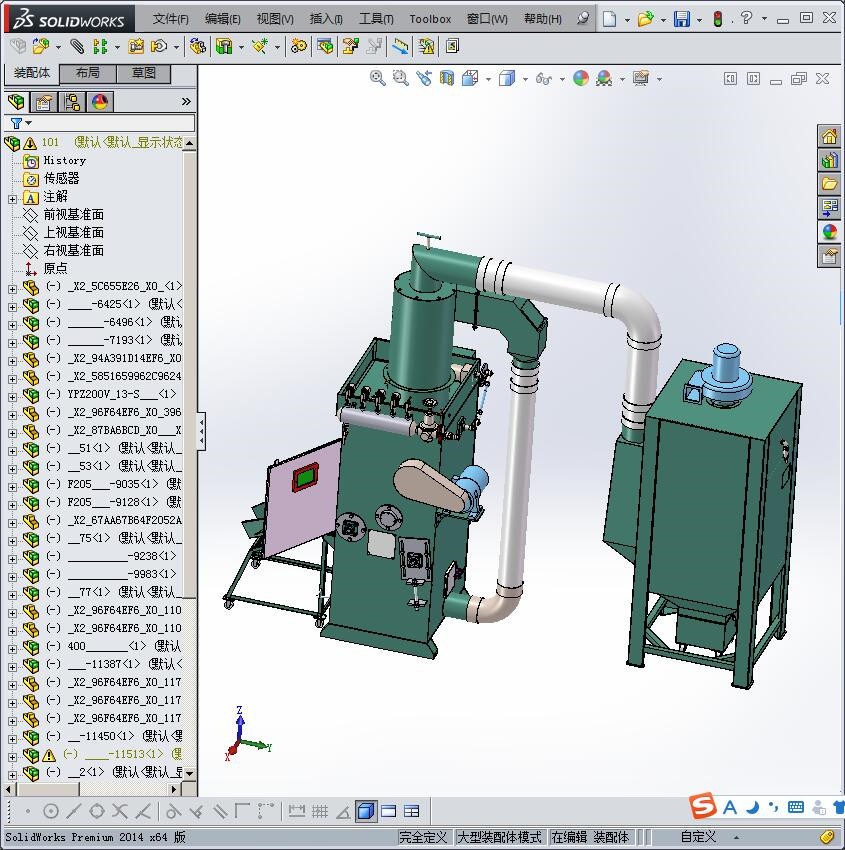The image size is (845, 850).
Task: Open the PropertyManager tab icon
Action: 44,102
